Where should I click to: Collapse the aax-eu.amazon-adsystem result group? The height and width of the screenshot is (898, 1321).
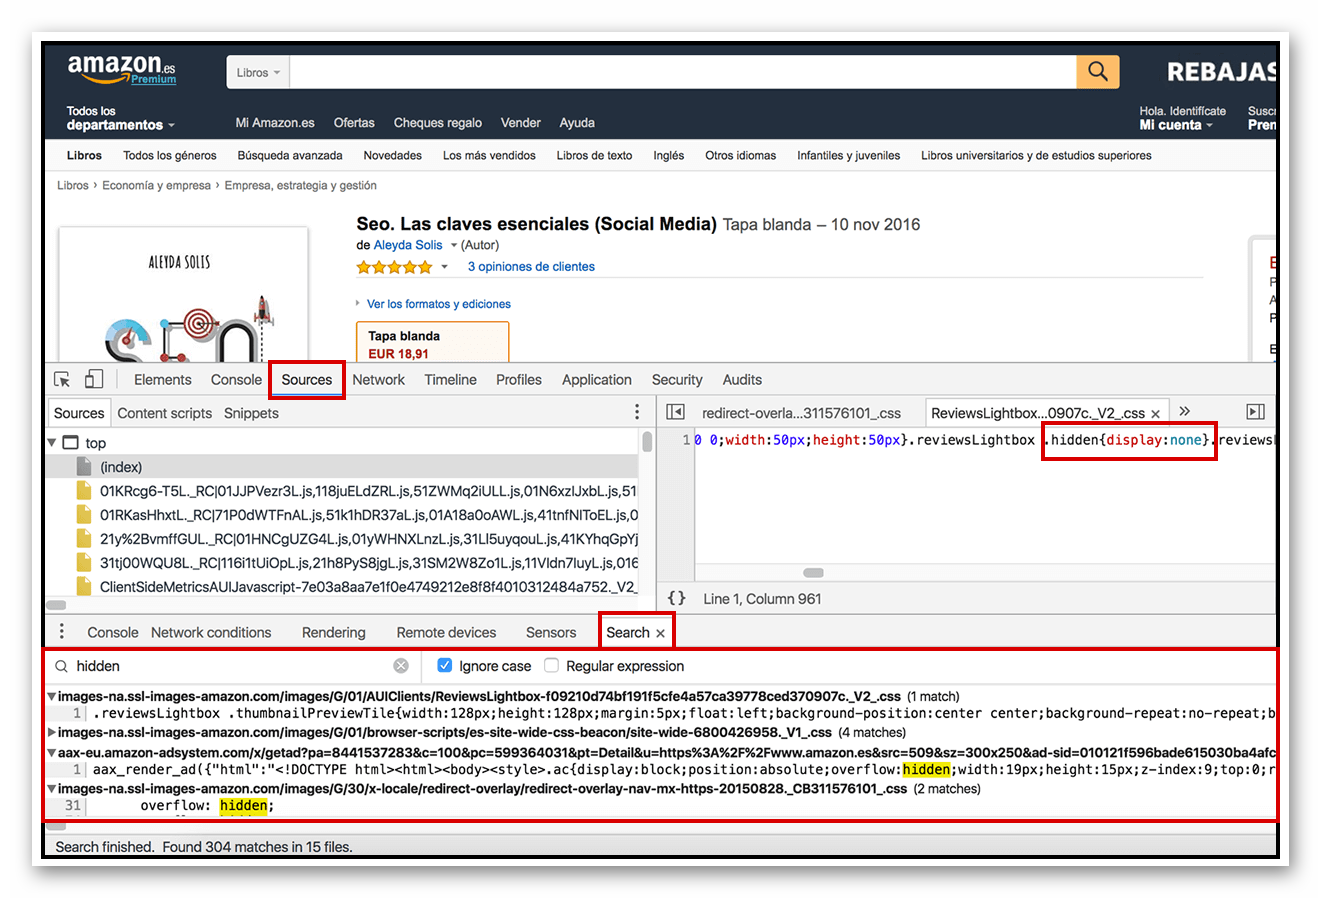pos(52,752)
